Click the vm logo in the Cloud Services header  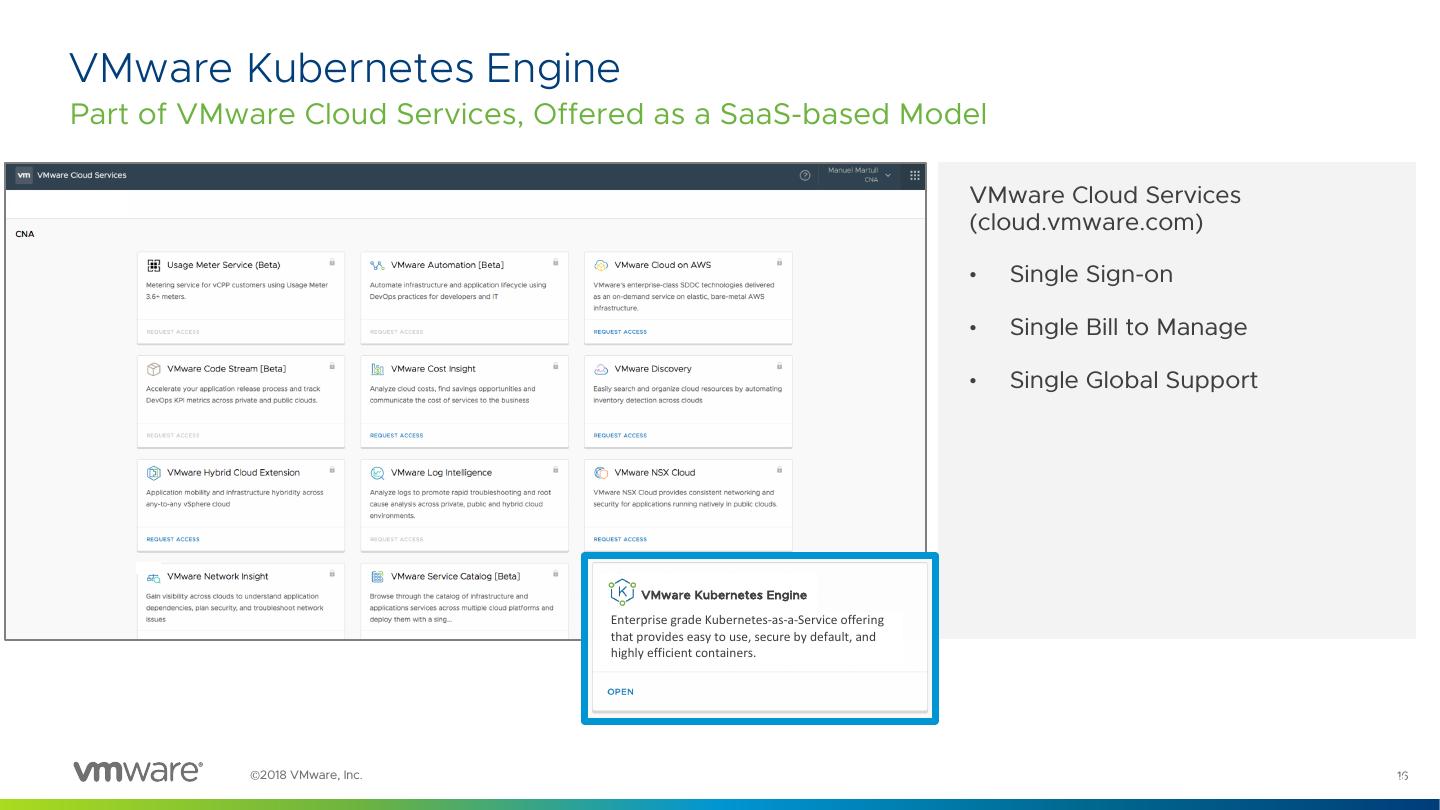point(24,175)
